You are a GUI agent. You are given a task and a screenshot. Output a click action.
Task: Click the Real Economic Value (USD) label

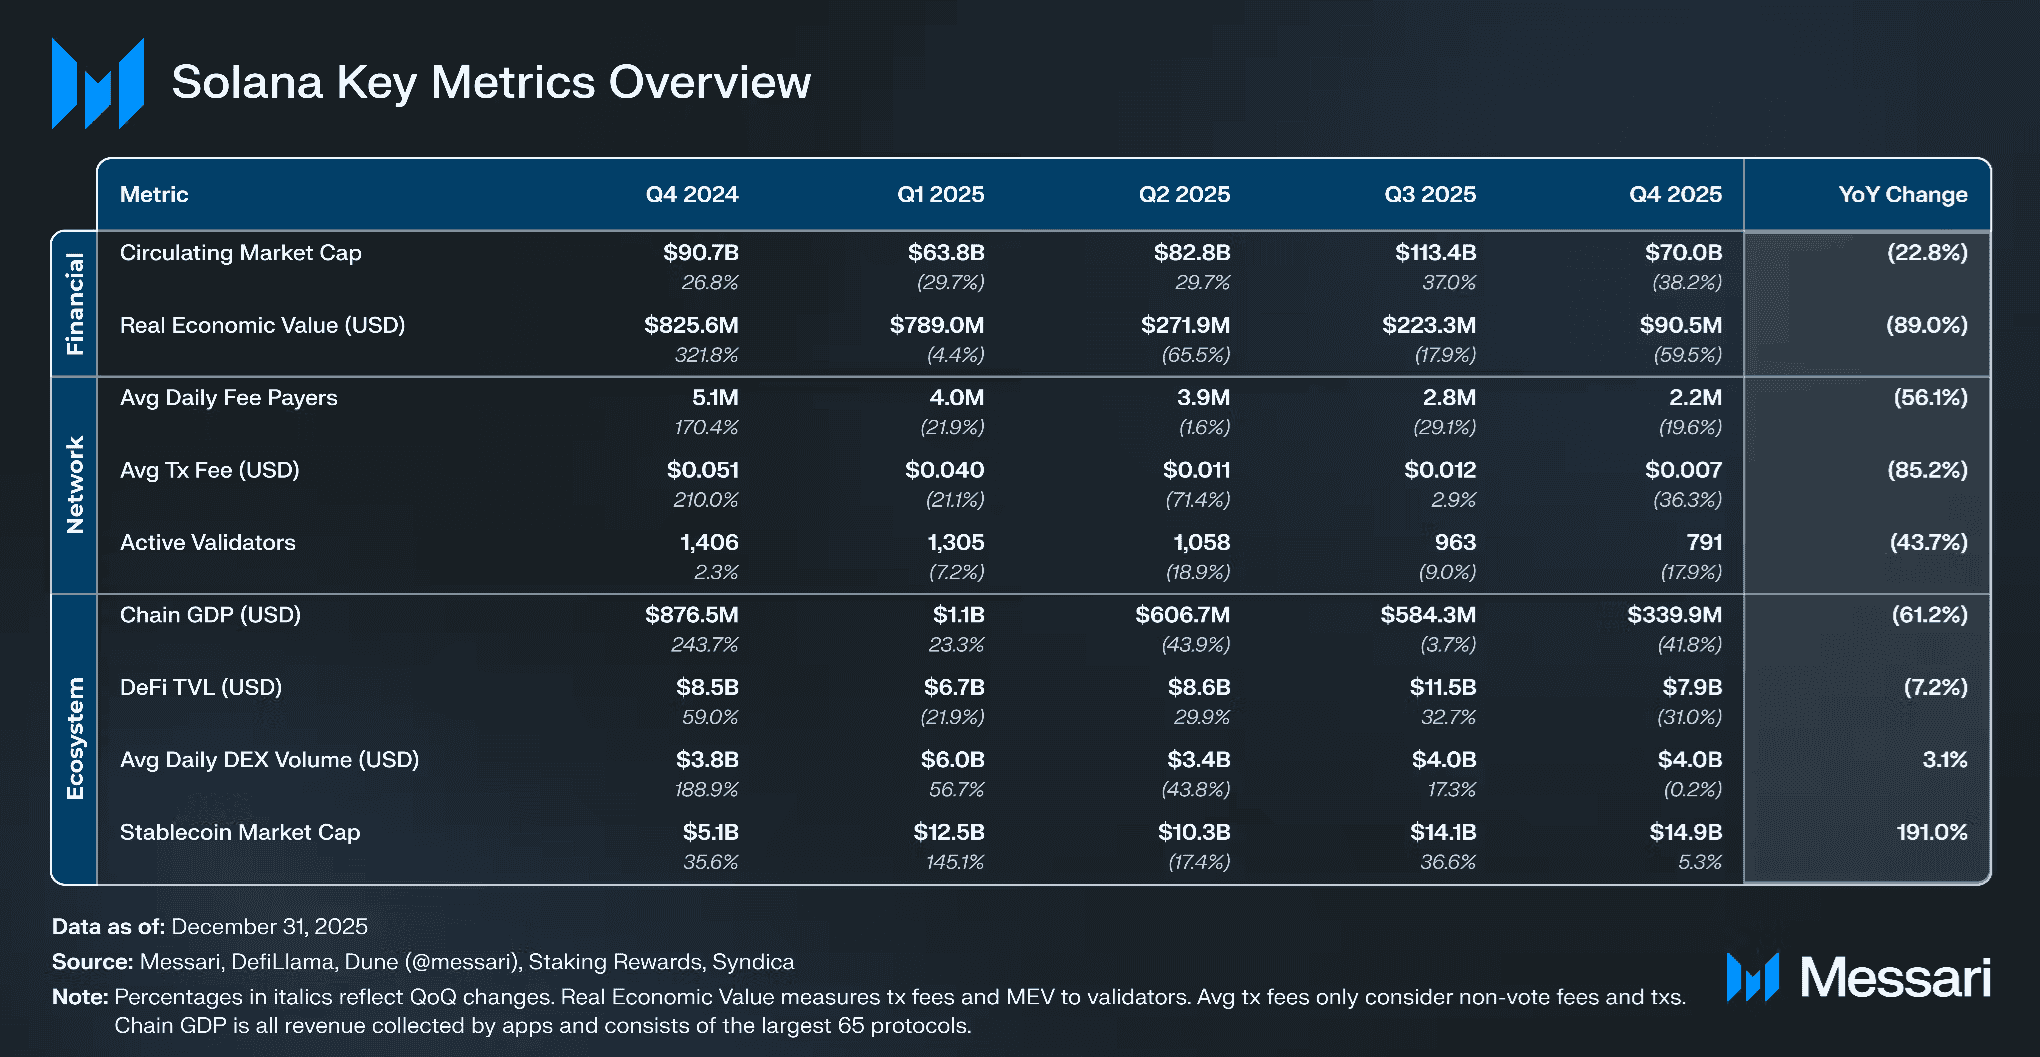tap(262, 326)
